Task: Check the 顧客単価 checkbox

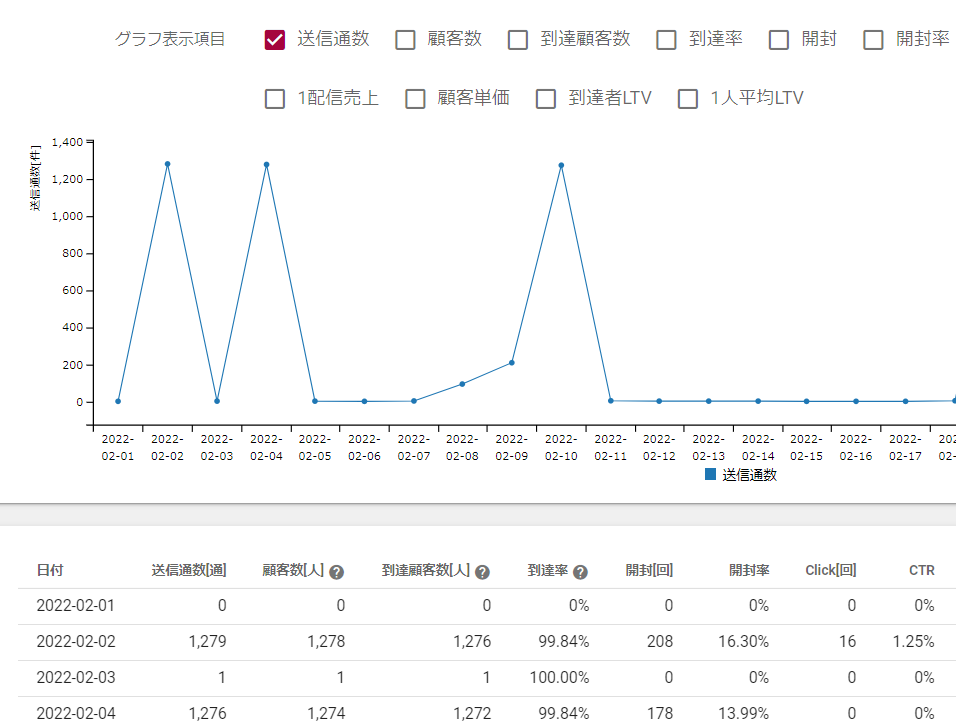Action: tap(416, 99)
